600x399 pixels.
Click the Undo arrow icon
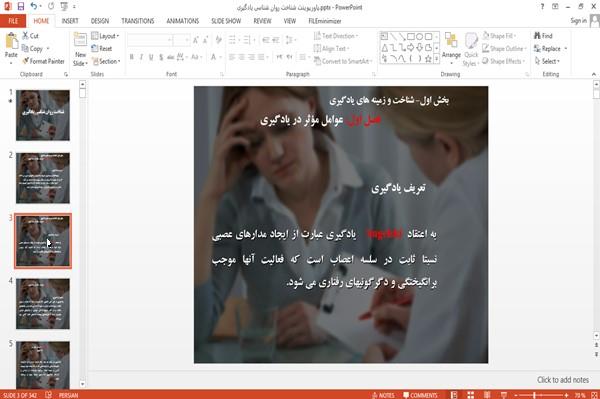tap(34, 6)
